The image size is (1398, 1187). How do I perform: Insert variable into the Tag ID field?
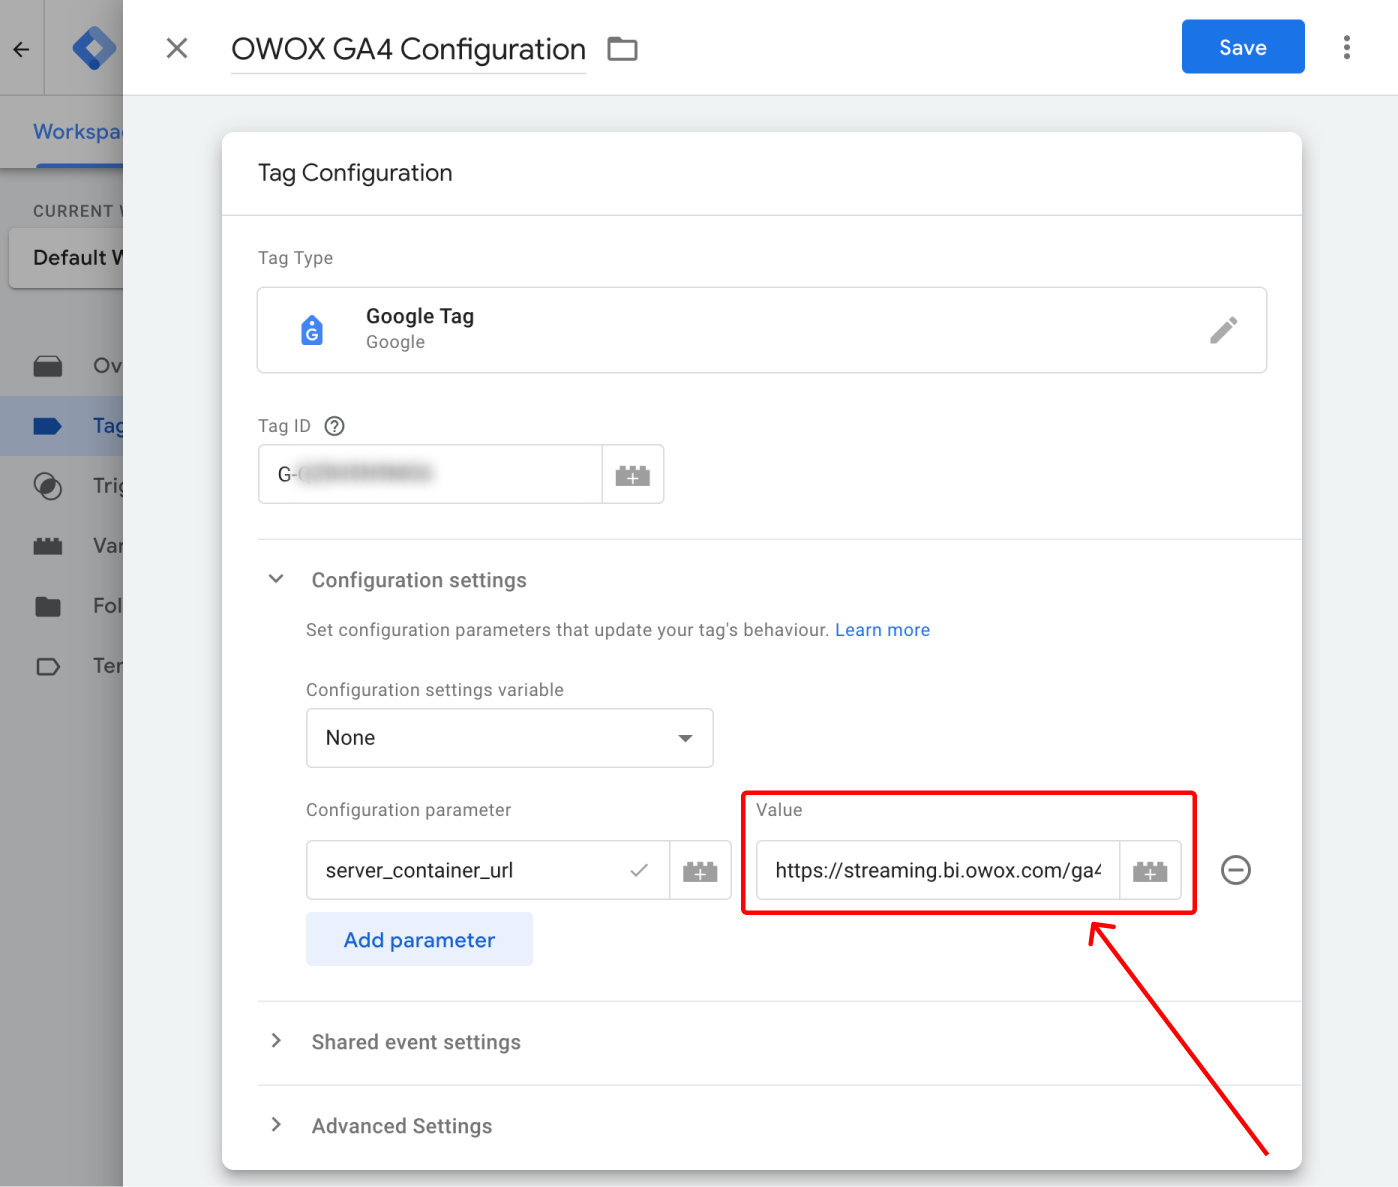[x=633, y=475]
